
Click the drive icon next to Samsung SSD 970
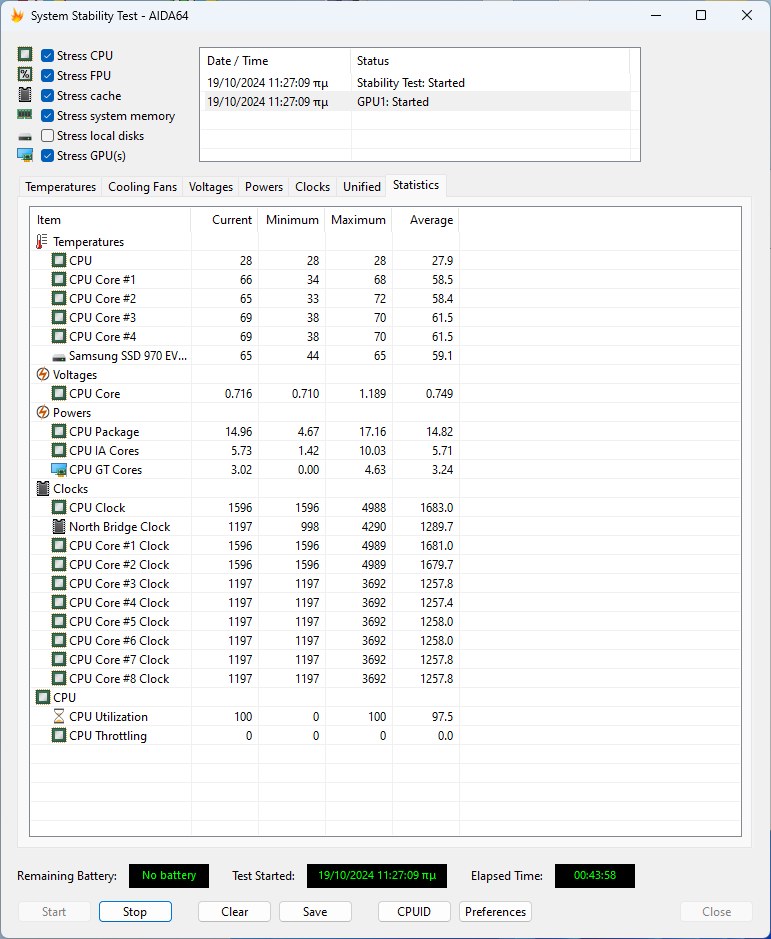(x=59, y=357)
